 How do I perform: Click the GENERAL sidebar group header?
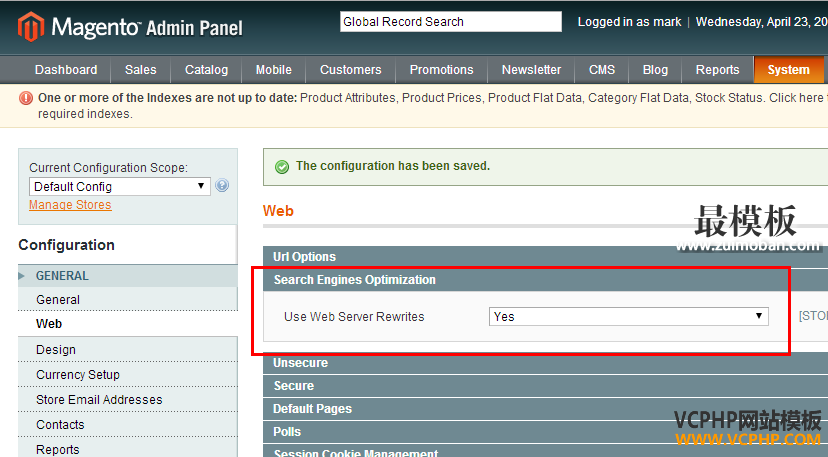pos(128,276)
